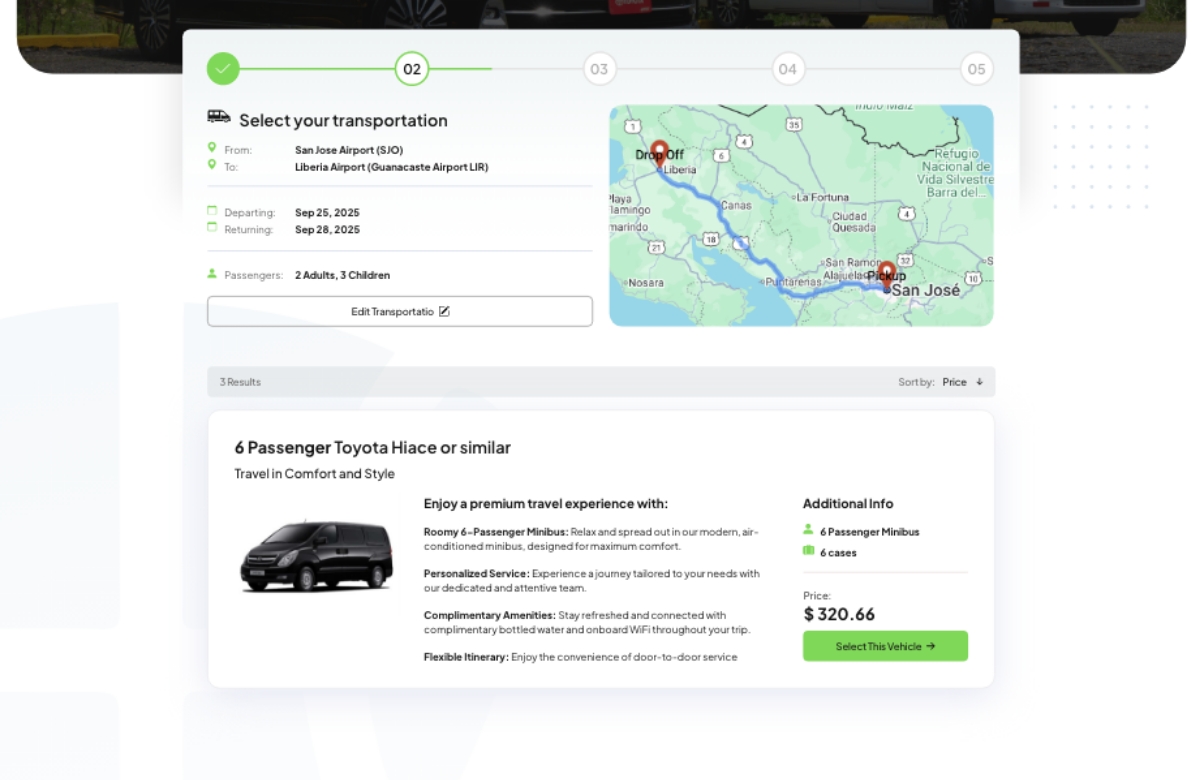Click the Sep 25, 2025 departing date
This screenshot has height=780, width=1200.
point(327,212)
